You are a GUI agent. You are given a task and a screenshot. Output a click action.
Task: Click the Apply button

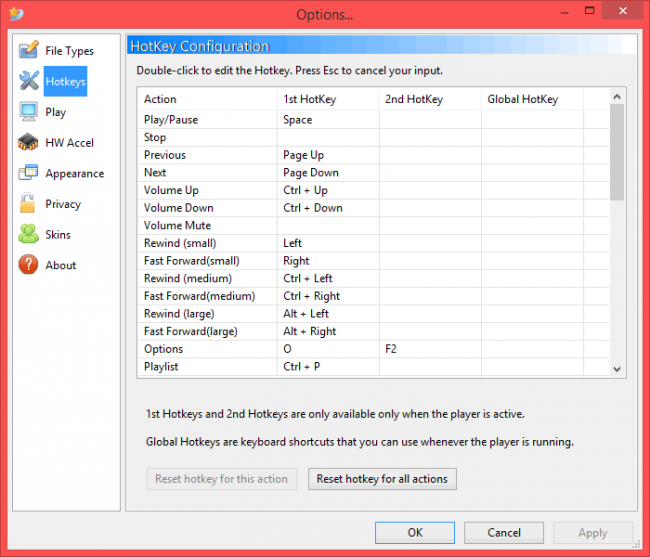[x=593, y=533]
